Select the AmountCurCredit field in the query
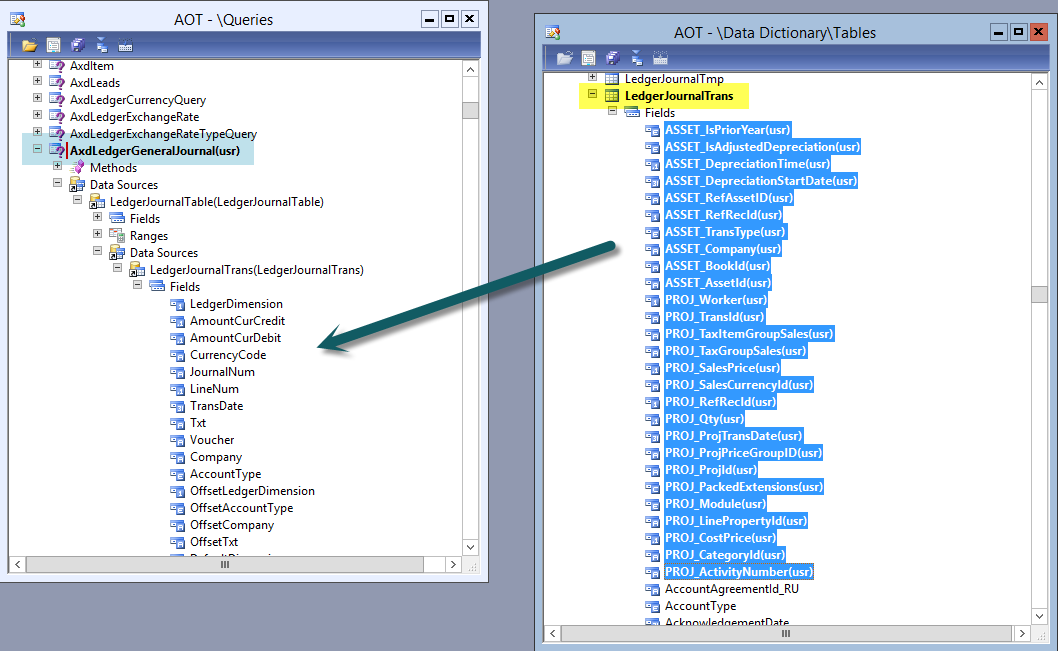1058x651 pixels. click(237, 321)
